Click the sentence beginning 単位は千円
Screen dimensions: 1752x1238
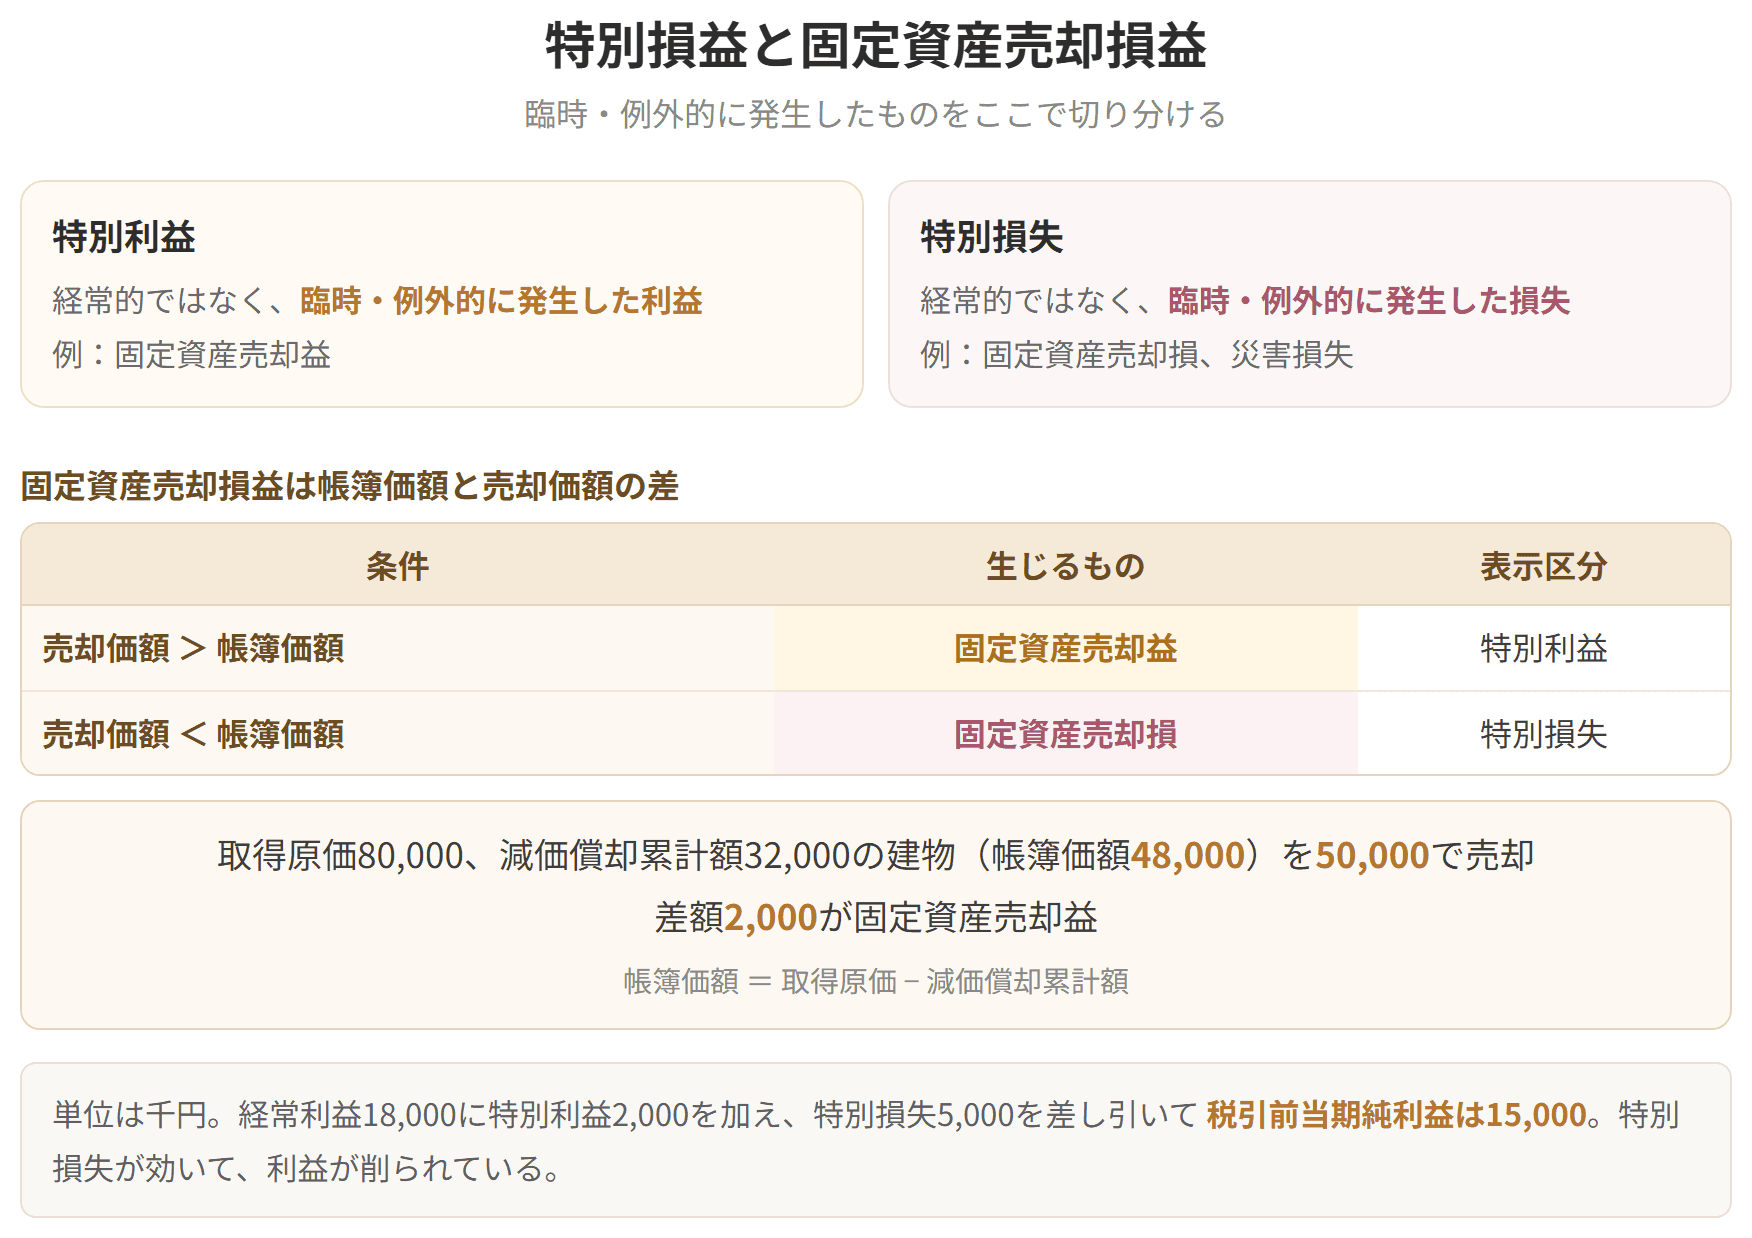coord(625,1114)
